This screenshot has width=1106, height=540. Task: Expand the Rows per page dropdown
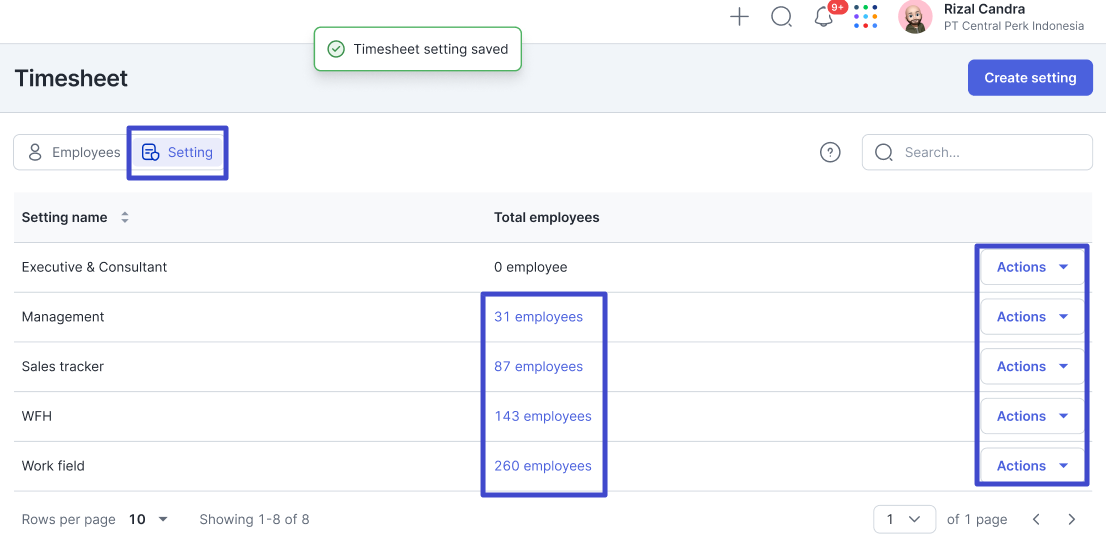pos(148,519)
